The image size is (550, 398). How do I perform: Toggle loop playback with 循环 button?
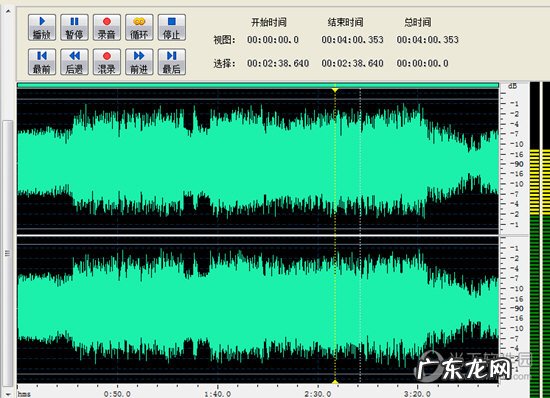click(x=139, y=27)
